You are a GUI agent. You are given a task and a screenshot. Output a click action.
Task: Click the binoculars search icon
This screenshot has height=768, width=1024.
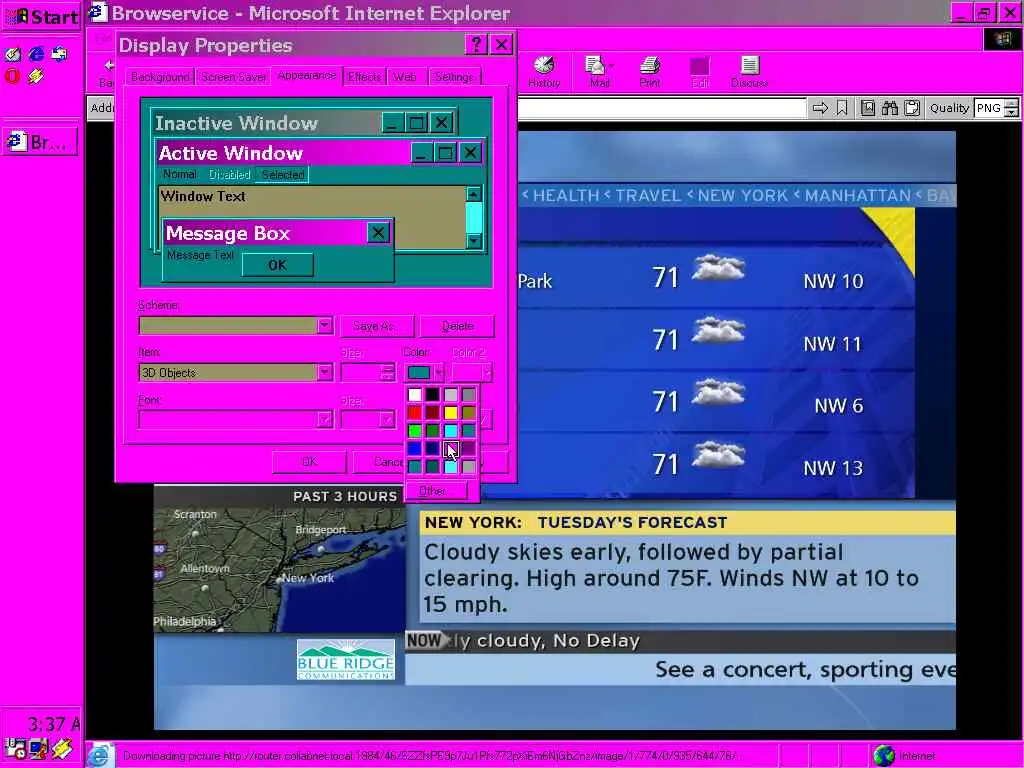[x=889, y=108]
